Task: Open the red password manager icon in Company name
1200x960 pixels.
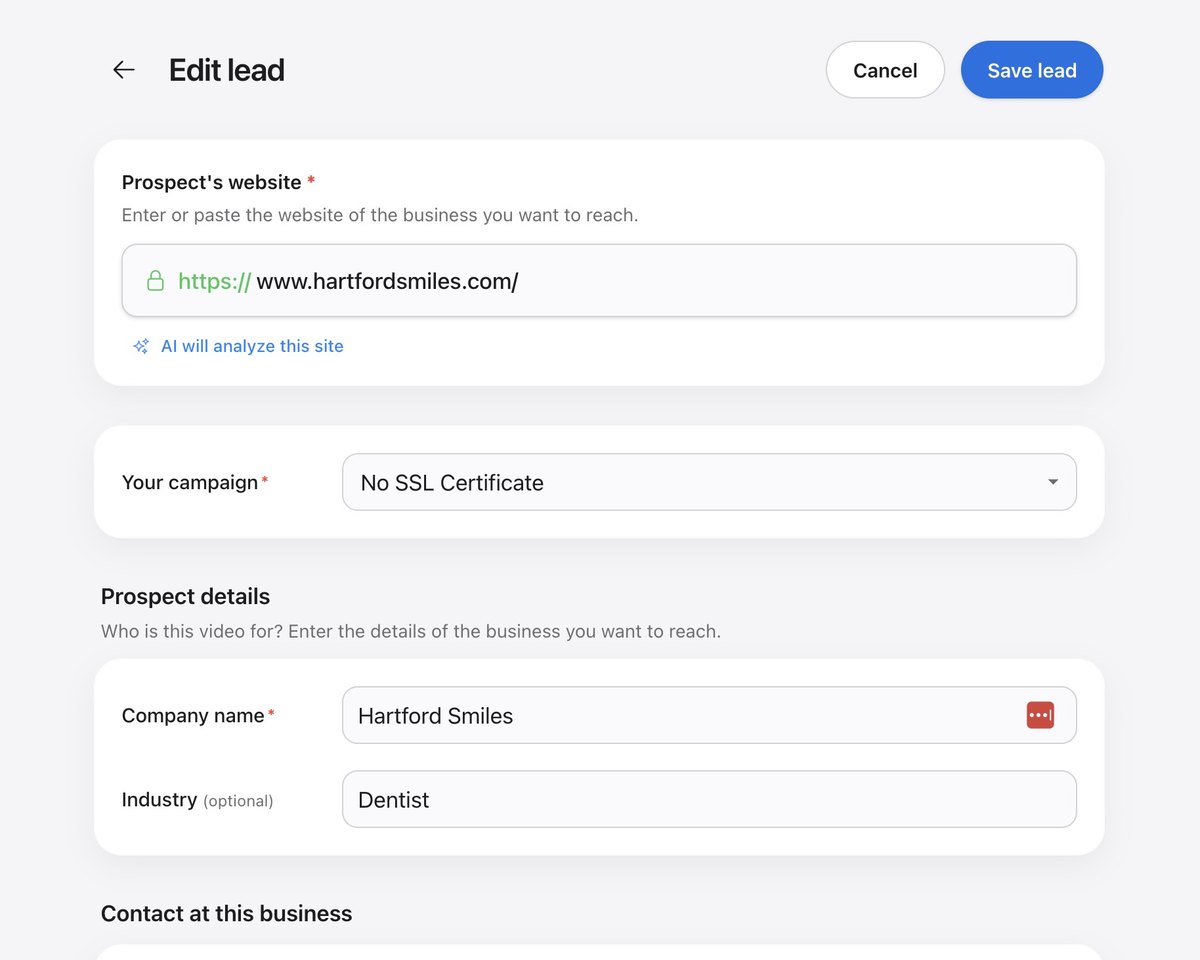Action: click(1040, 715)
